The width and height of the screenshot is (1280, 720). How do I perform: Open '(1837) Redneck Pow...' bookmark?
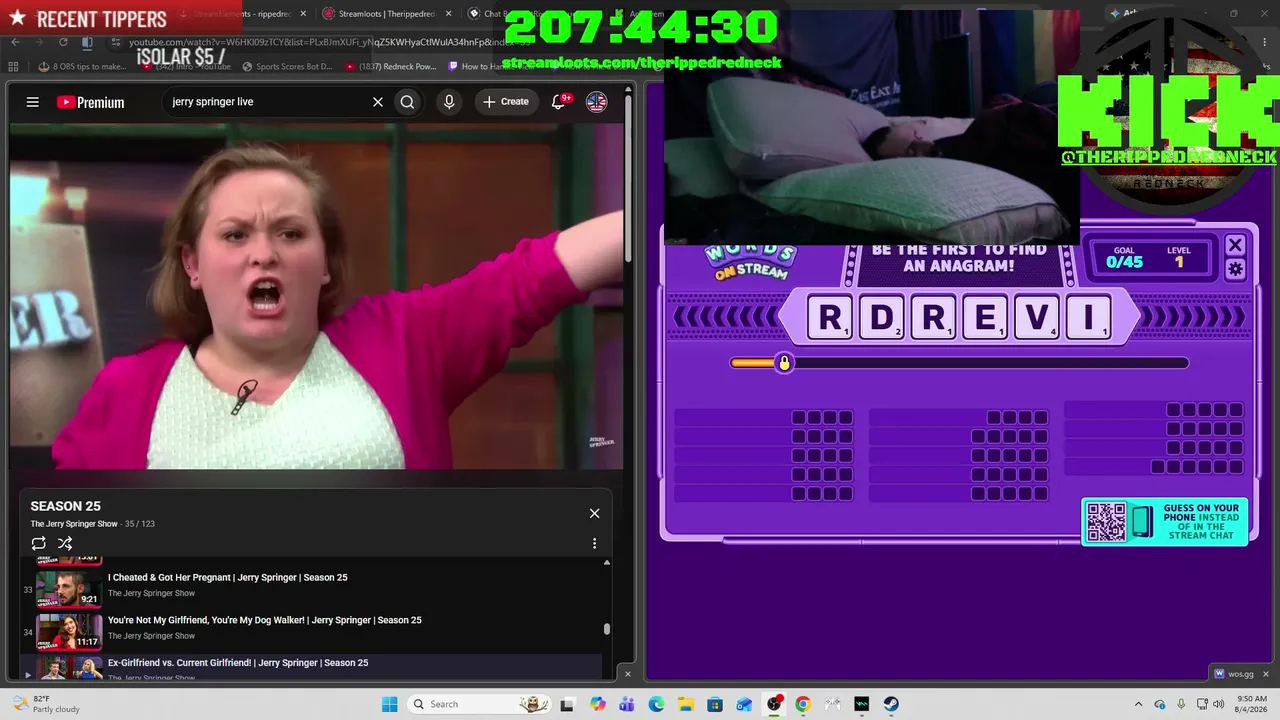click(x=391, y=67)
